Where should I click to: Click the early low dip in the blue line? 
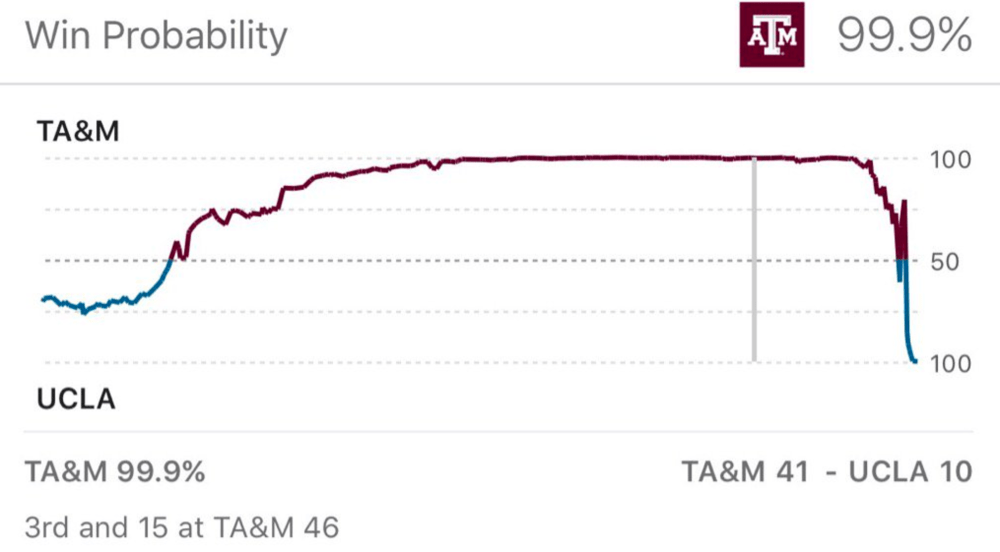pyautogui.click(x=83, y=312)
